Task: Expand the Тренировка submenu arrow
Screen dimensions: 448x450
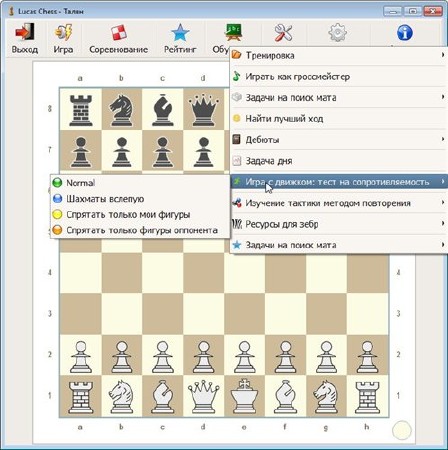Action: tap(443, 55)
